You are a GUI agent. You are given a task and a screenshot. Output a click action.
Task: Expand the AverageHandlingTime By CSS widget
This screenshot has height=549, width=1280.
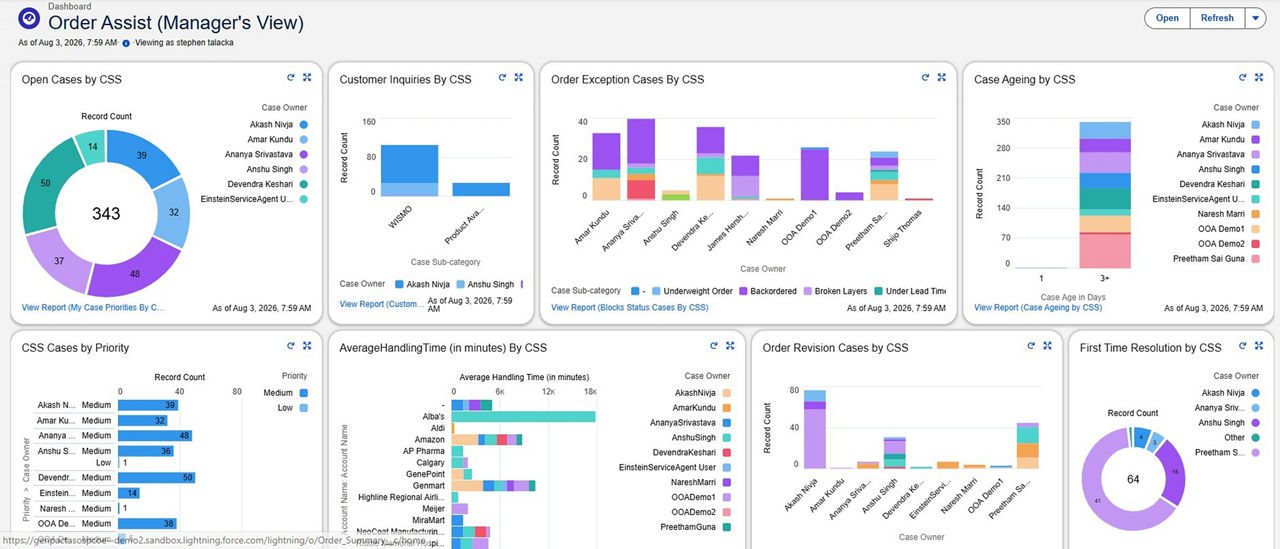(730, 346)
